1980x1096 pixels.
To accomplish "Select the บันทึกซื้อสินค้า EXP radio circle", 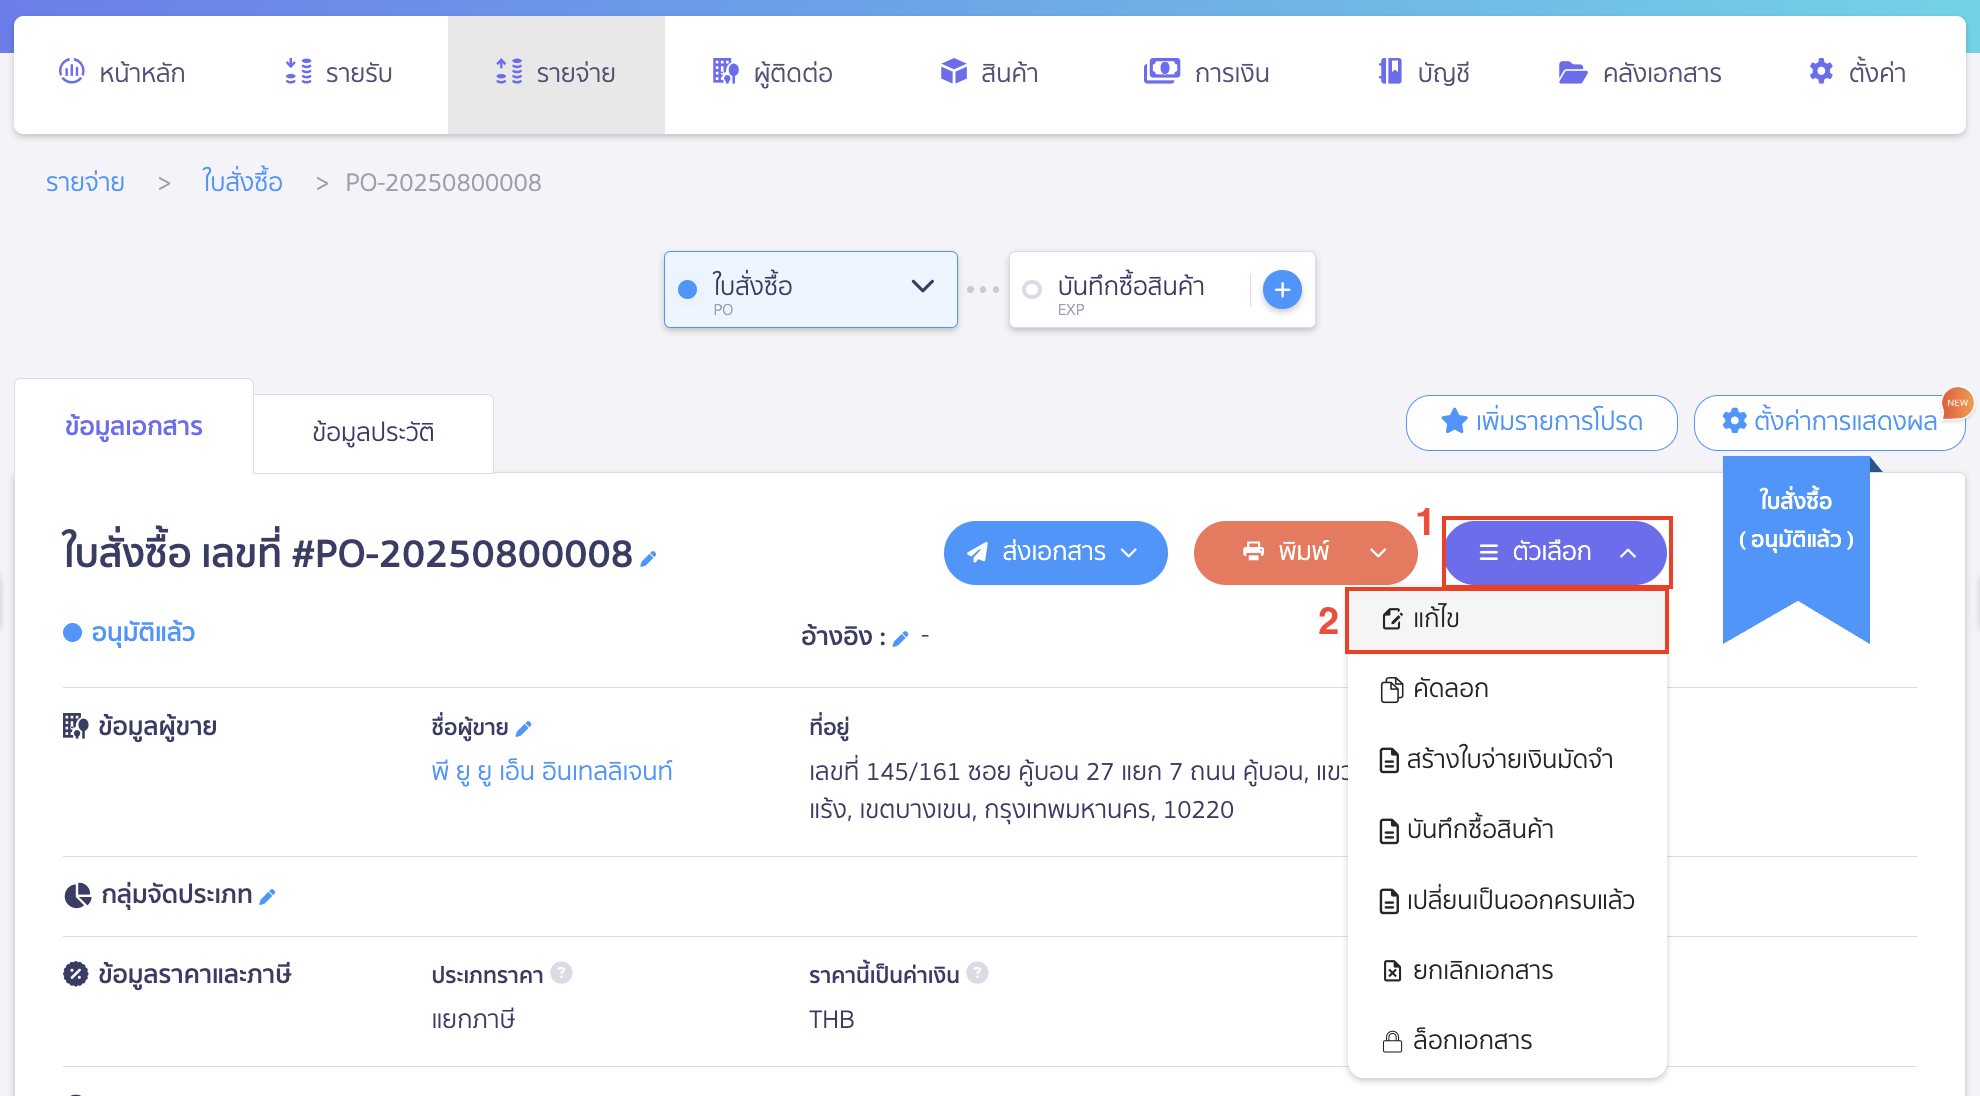I will (1032, 290).
